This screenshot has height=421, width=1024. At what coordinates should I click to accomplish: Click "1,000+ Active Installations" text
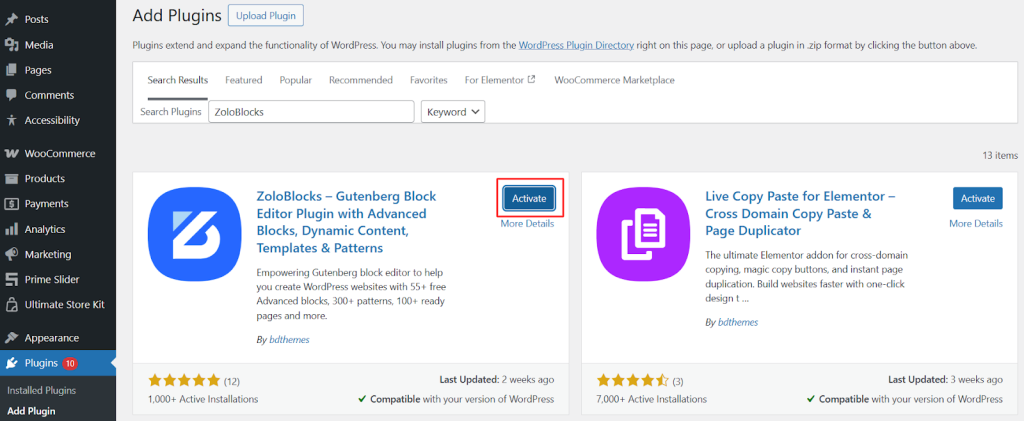tap(203, 399)
